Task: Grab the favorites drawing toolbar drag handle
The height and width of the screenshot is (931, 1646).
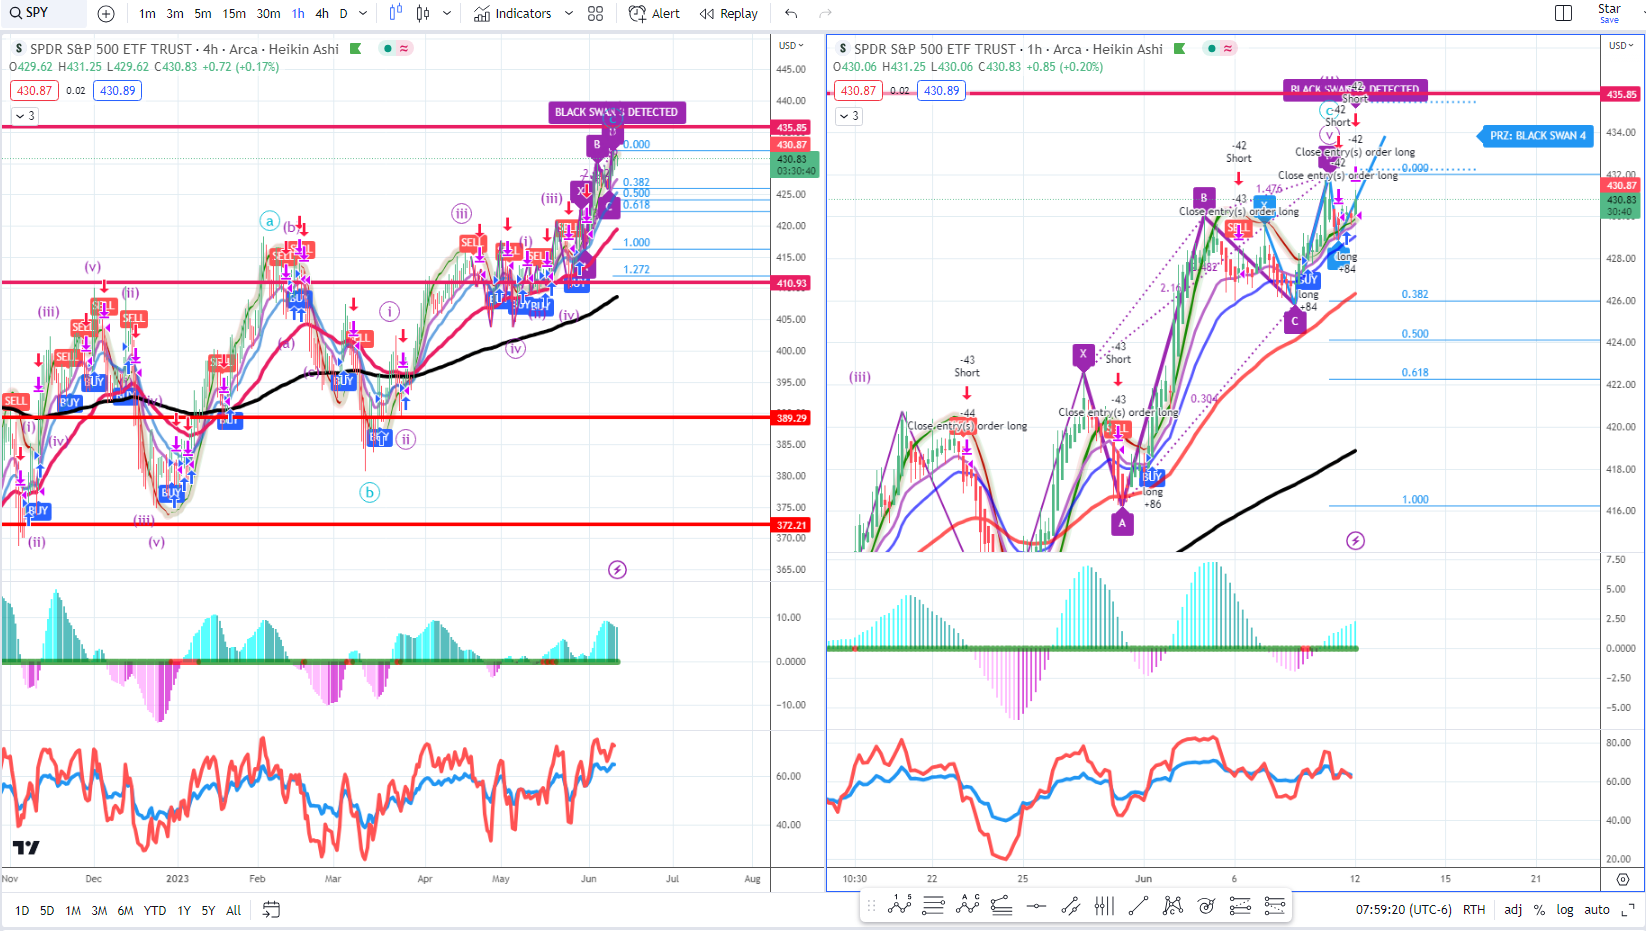Action: (871, 906)
